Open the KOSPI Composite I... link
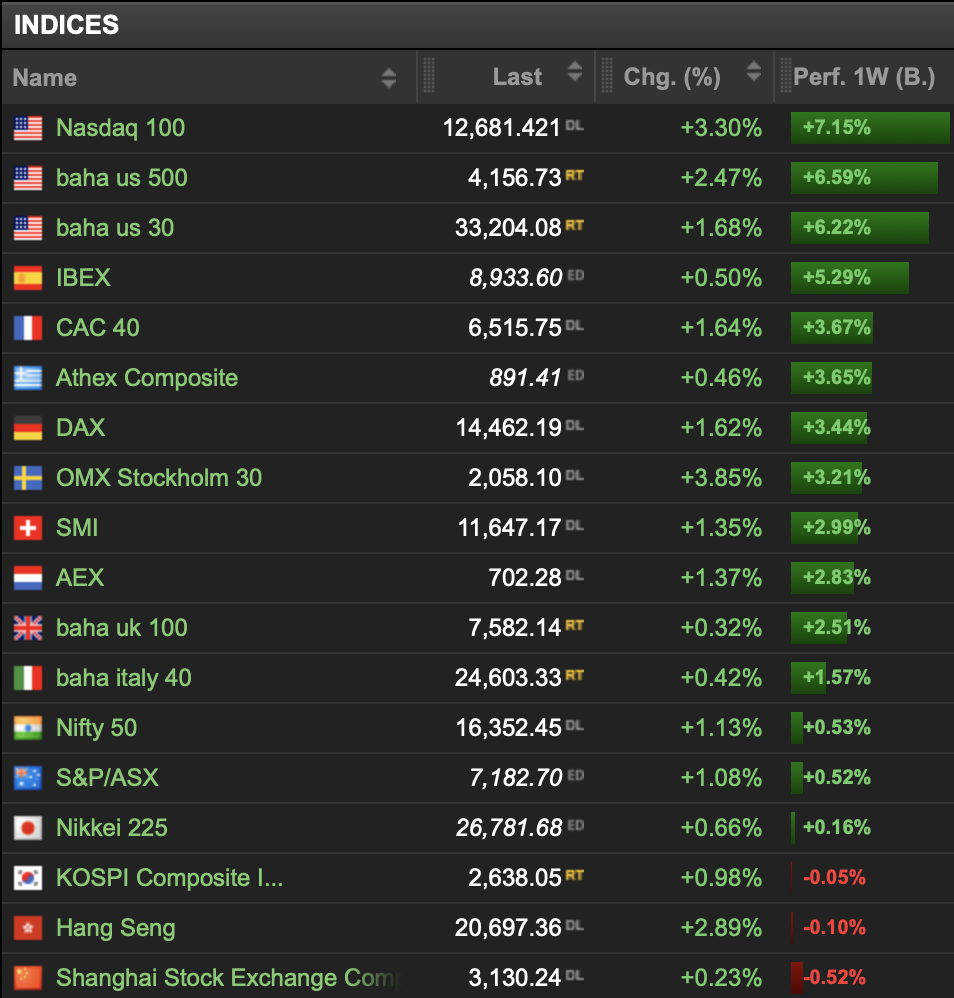Viewport: 954px width, 998px height. coord(169,878)
